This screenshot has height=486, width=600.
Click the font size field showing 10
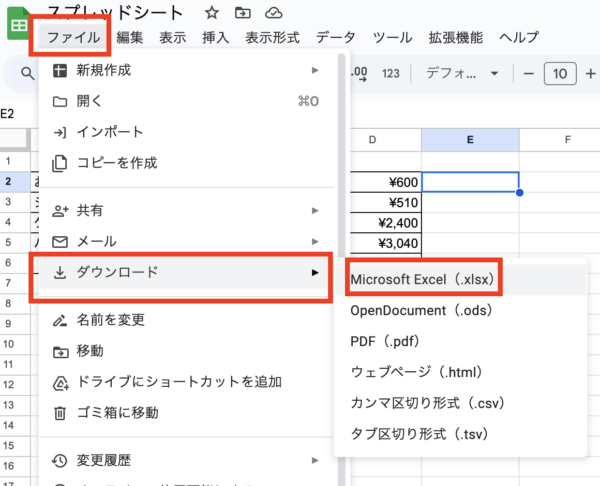point(560,73)
